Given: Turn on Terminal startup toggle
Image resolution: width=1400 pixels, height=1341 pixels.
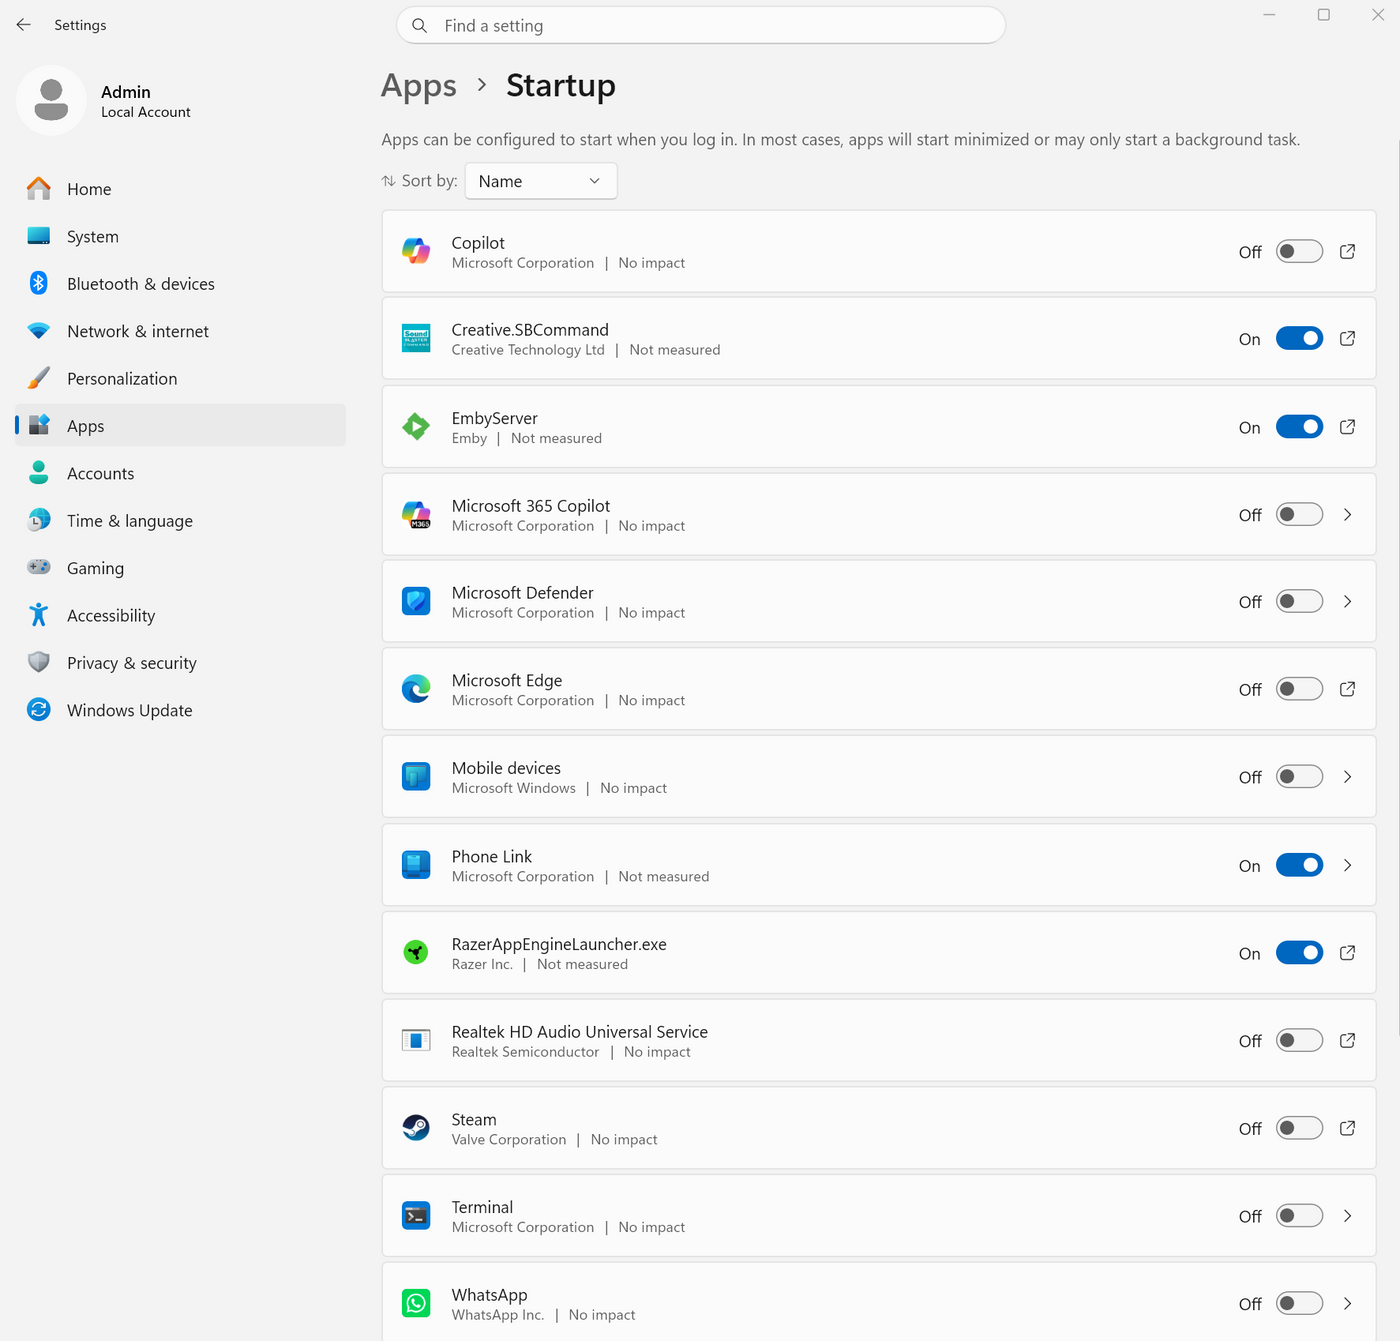Looking at the screenshot, I should click(x=1299, y=1216).
